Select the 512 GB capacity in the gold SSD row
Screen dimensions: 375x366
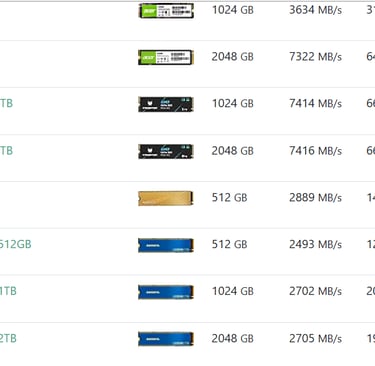pyautogui.click(x=230, y=197)
